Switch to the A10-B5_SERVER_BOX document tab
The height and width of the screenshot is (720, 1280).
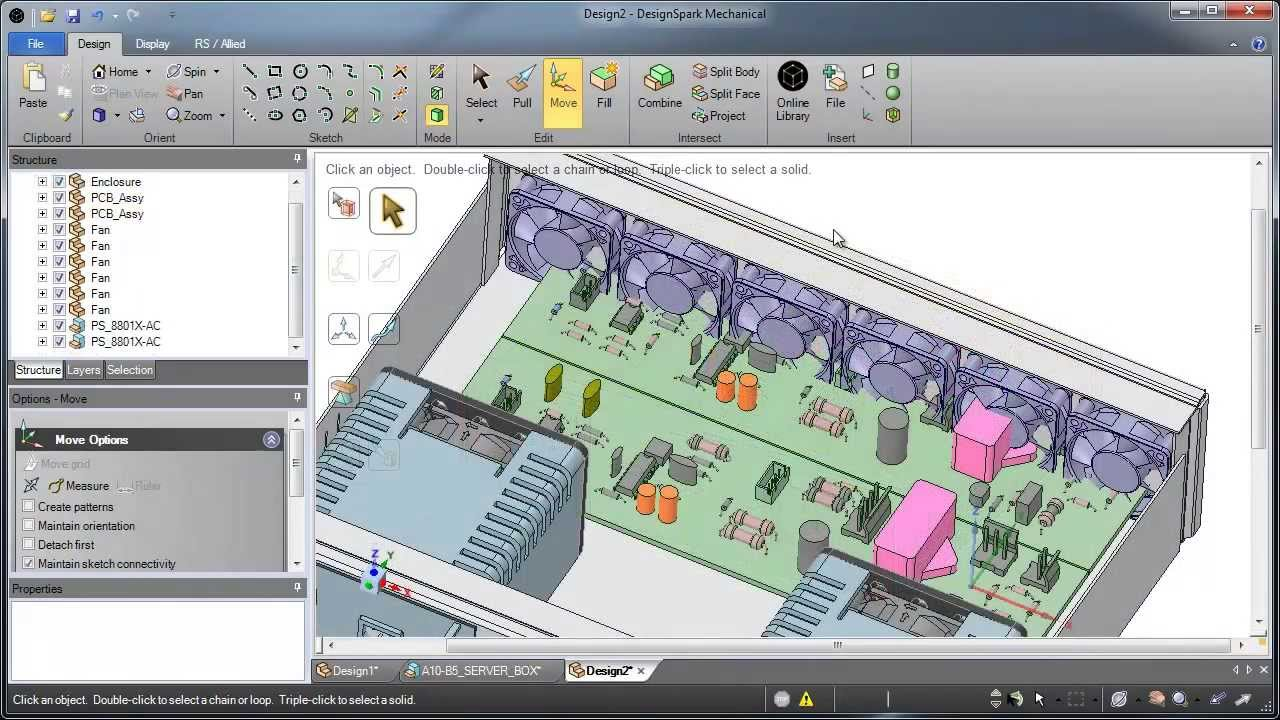pyautogui.click(x=480, y=671)
